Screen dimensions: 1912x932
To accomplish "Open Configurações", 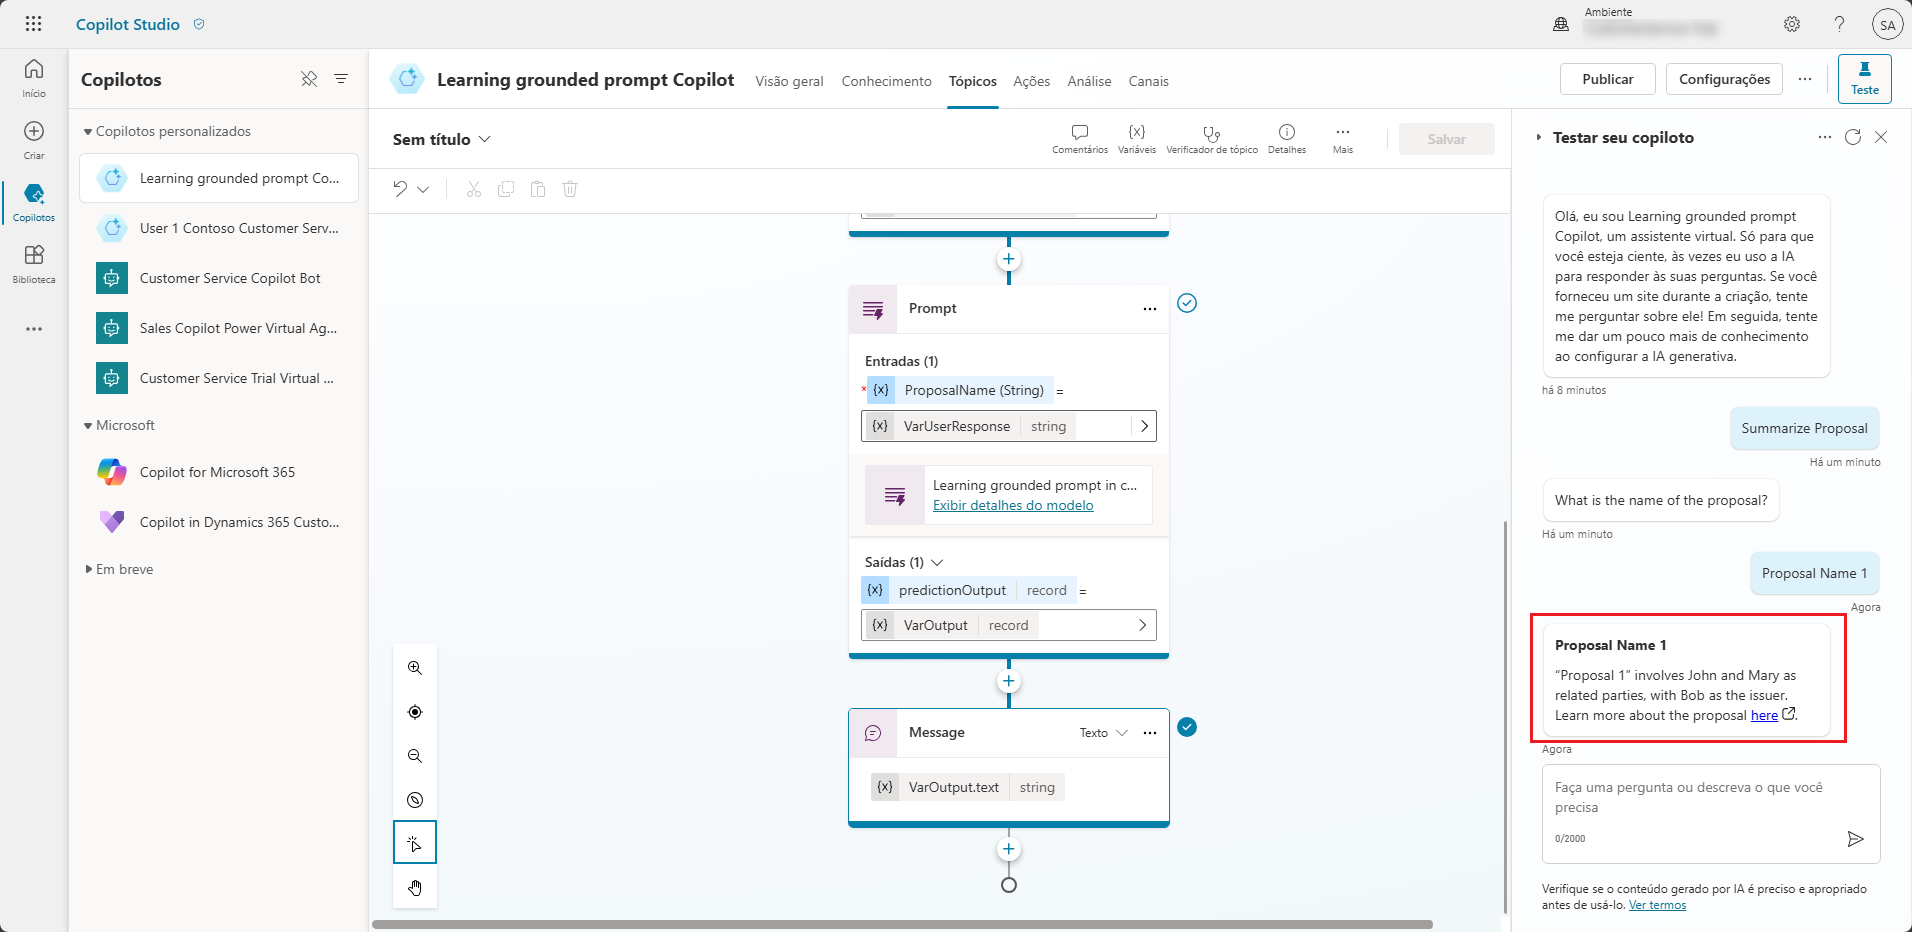I will (x=1724, y=79).
